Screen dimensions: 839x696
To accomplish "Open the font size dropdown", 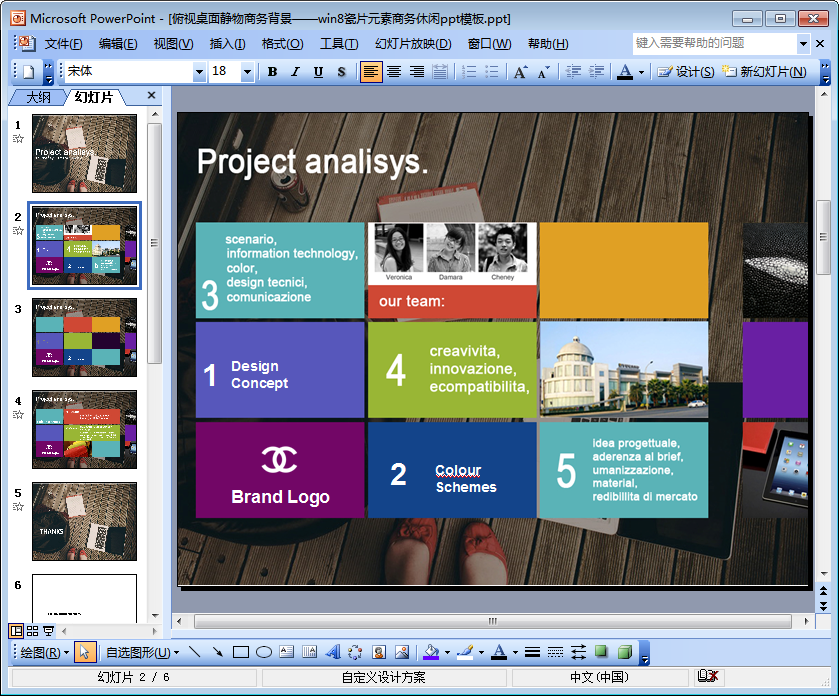I will coord(246,72).
